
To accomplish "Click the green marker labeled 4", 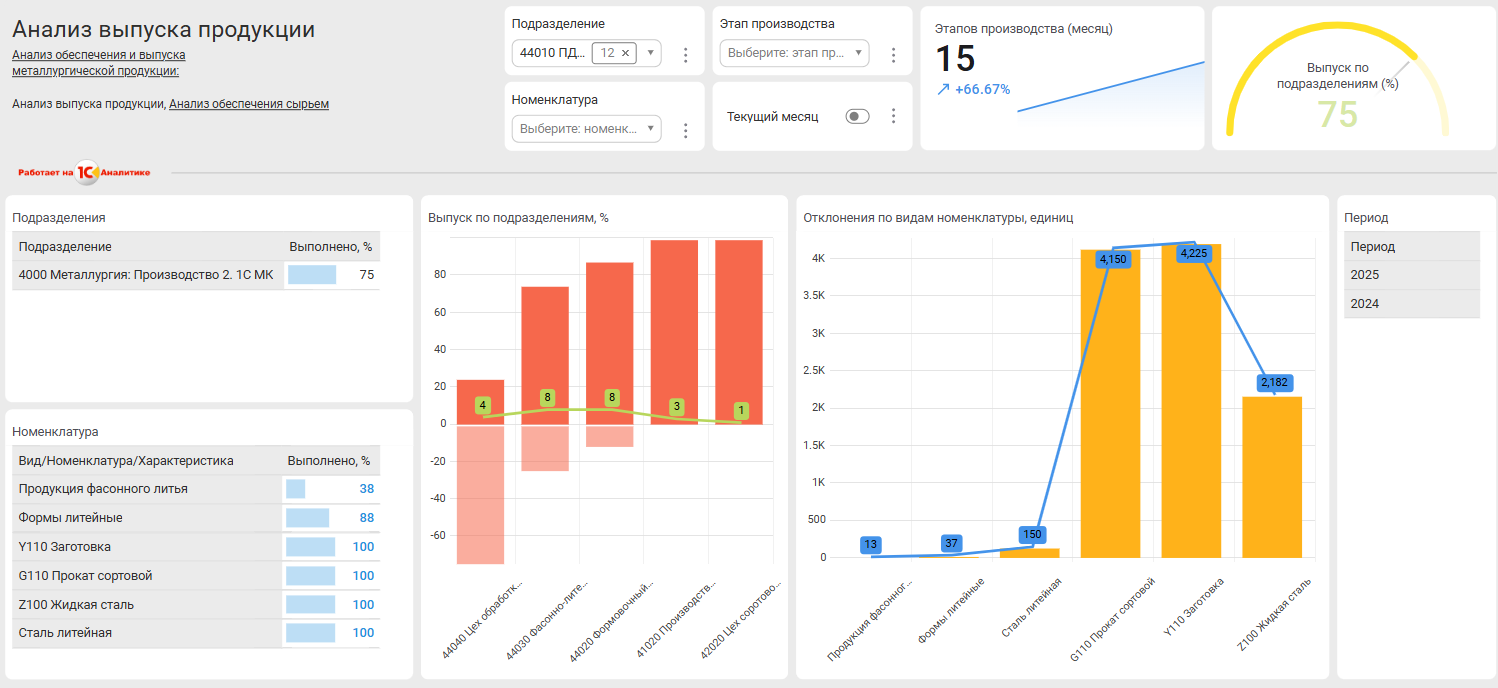I will pos(483,406).
